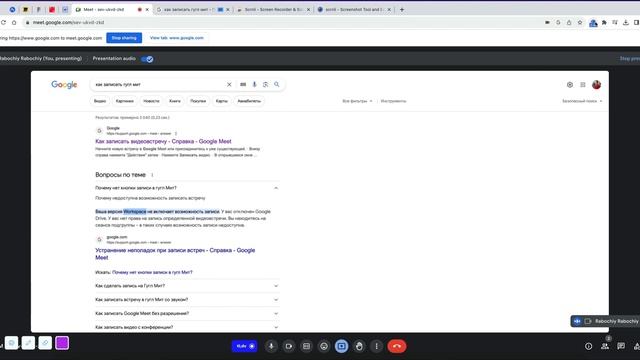Viewport: 640px width, 360px height.
Task: Select the third white annotation tool
Action: click(x=45, y=343)
